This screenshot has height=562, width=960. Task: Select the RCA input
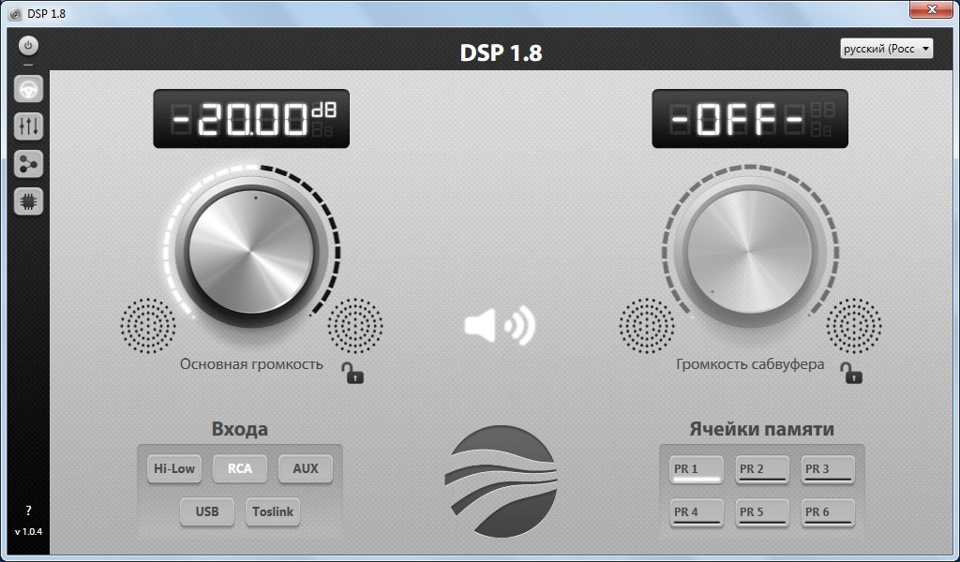(x=239, y=469)
